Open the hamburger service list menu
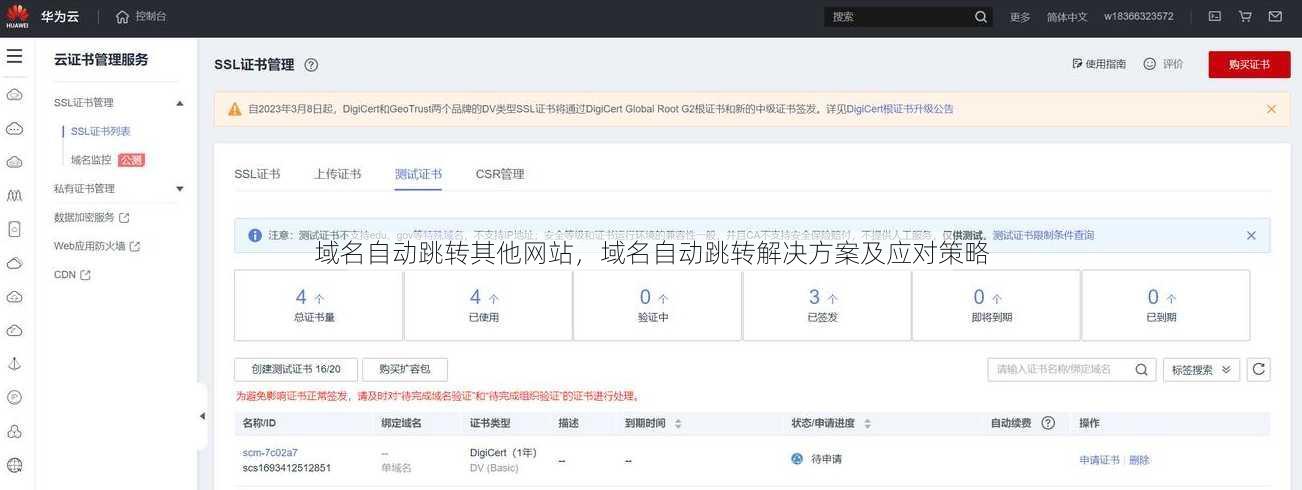Image resolution: width=1302 pixels, height=490 pixels. coord(14,57)
